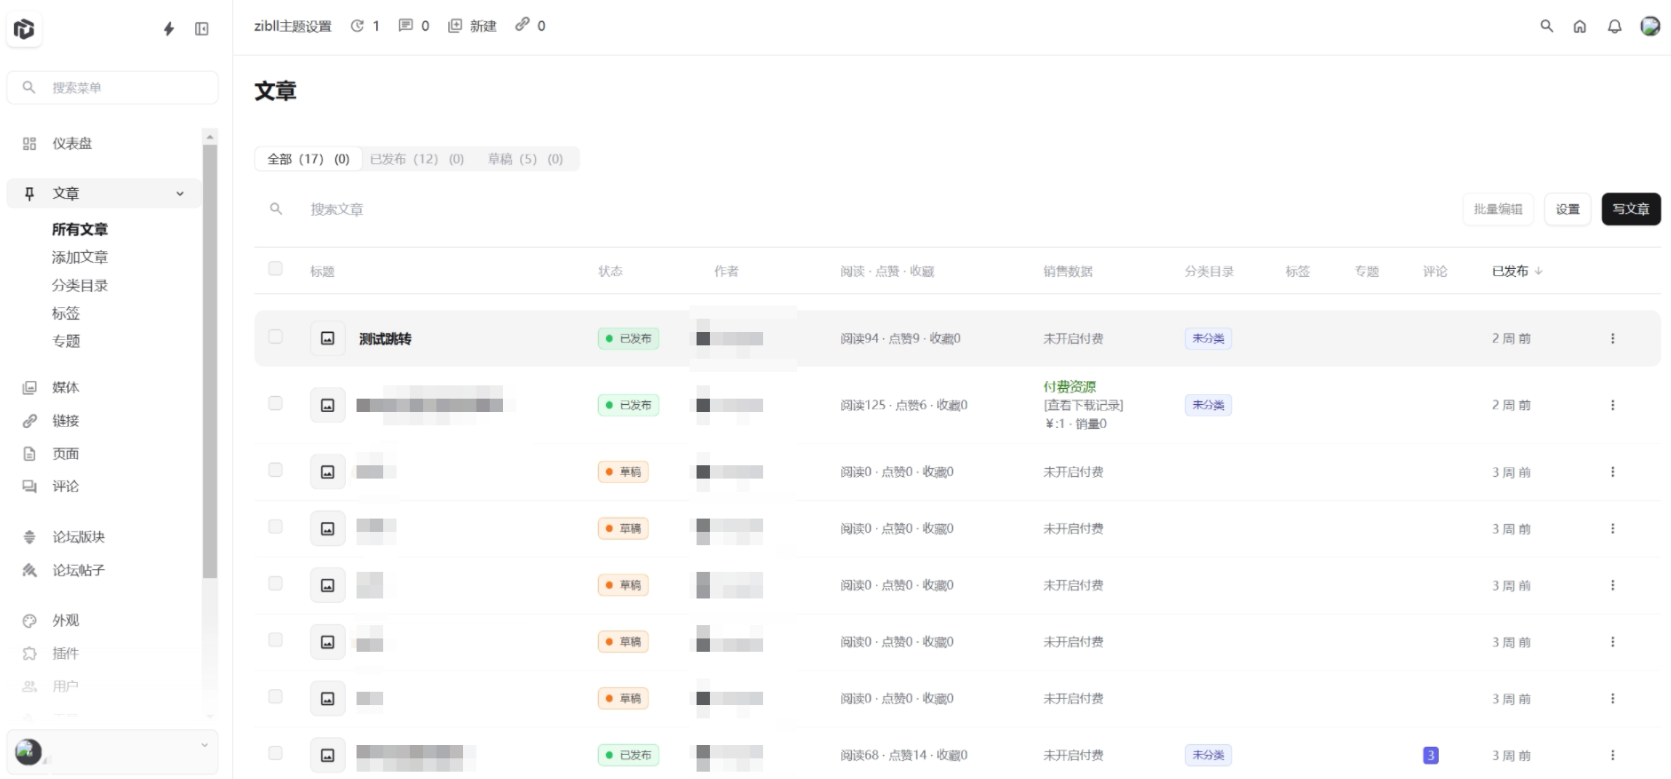
Task: Expand the user profile dropdown at sidebar bottom
Action: pyautogui.click(x=204, y=745)
